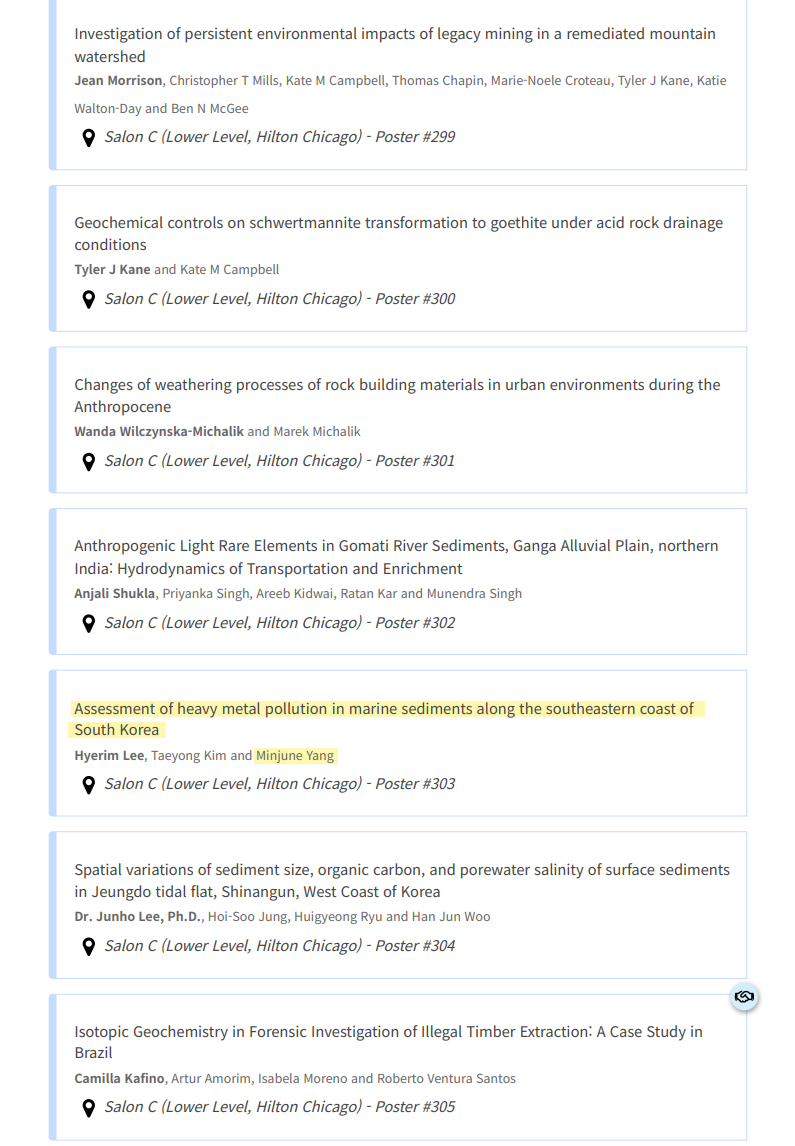
Task: Select author Wanda Wilczynska-Michalik
Action: [x=159, y=432]
